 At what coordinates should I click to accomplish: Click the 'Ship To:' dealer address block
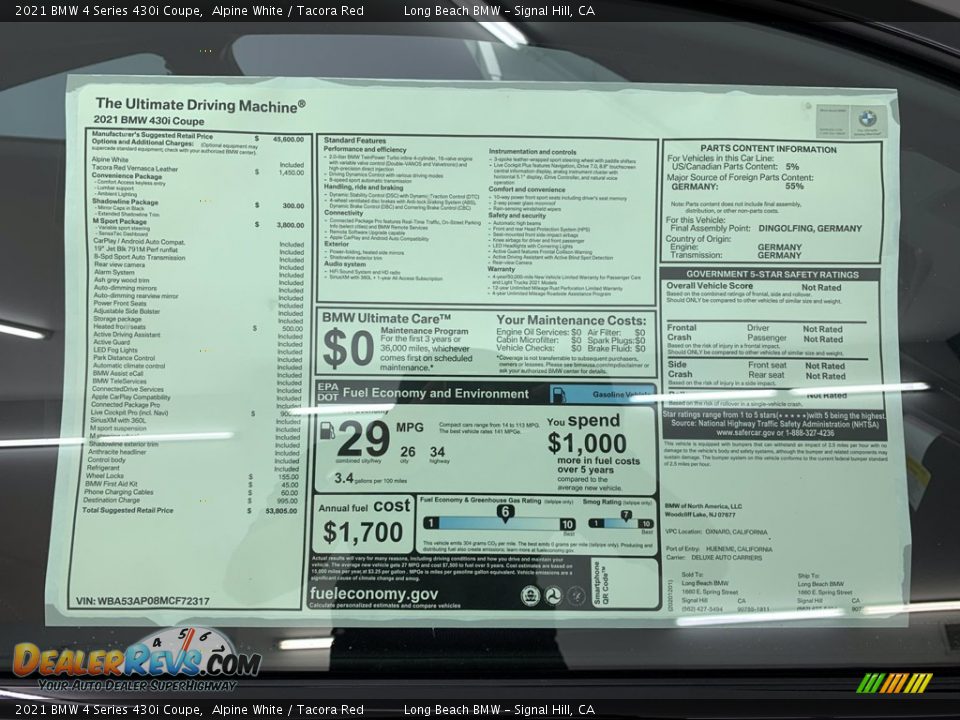click(x=829, y=593)
